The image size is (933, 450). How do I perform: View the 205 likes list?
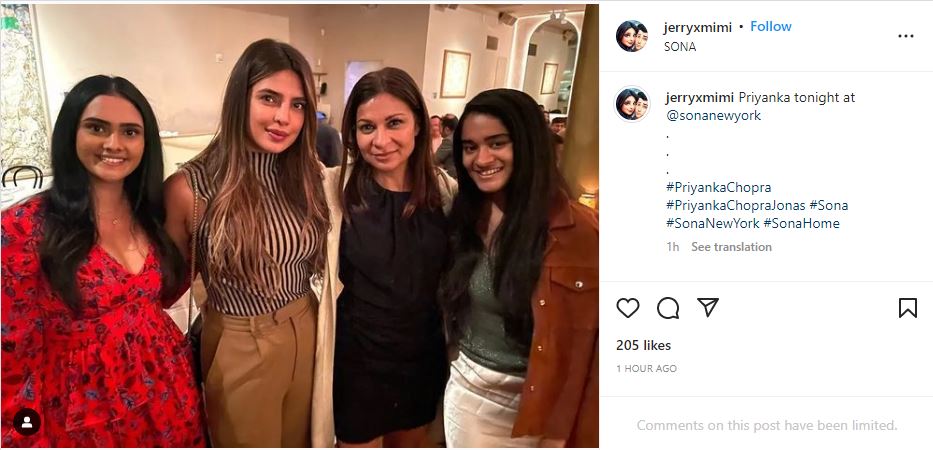pos(643,345)
